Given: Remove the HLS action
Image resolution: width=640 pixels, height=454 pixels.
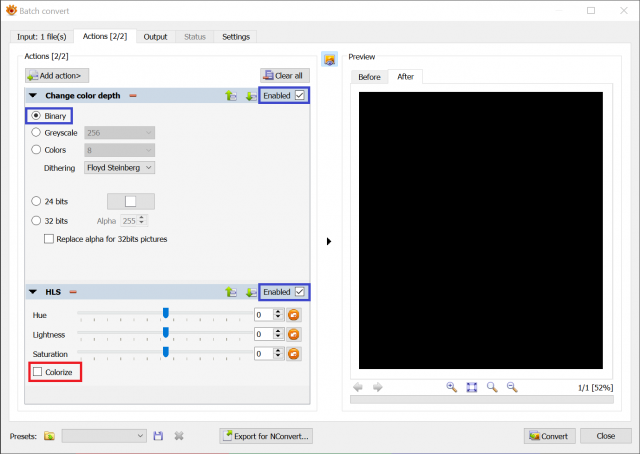Looking at the screenshot, I should click(73, 292).
